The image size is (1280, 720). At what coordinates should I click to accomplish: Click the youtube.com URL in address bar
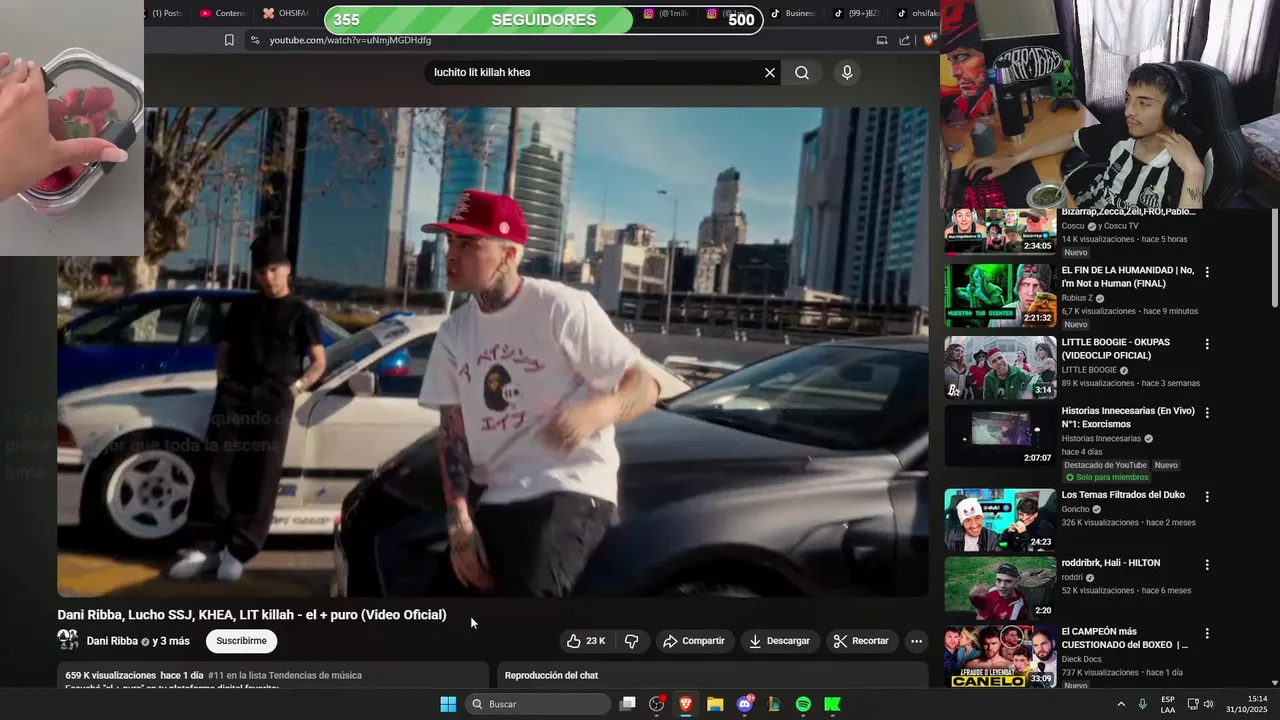350,40
